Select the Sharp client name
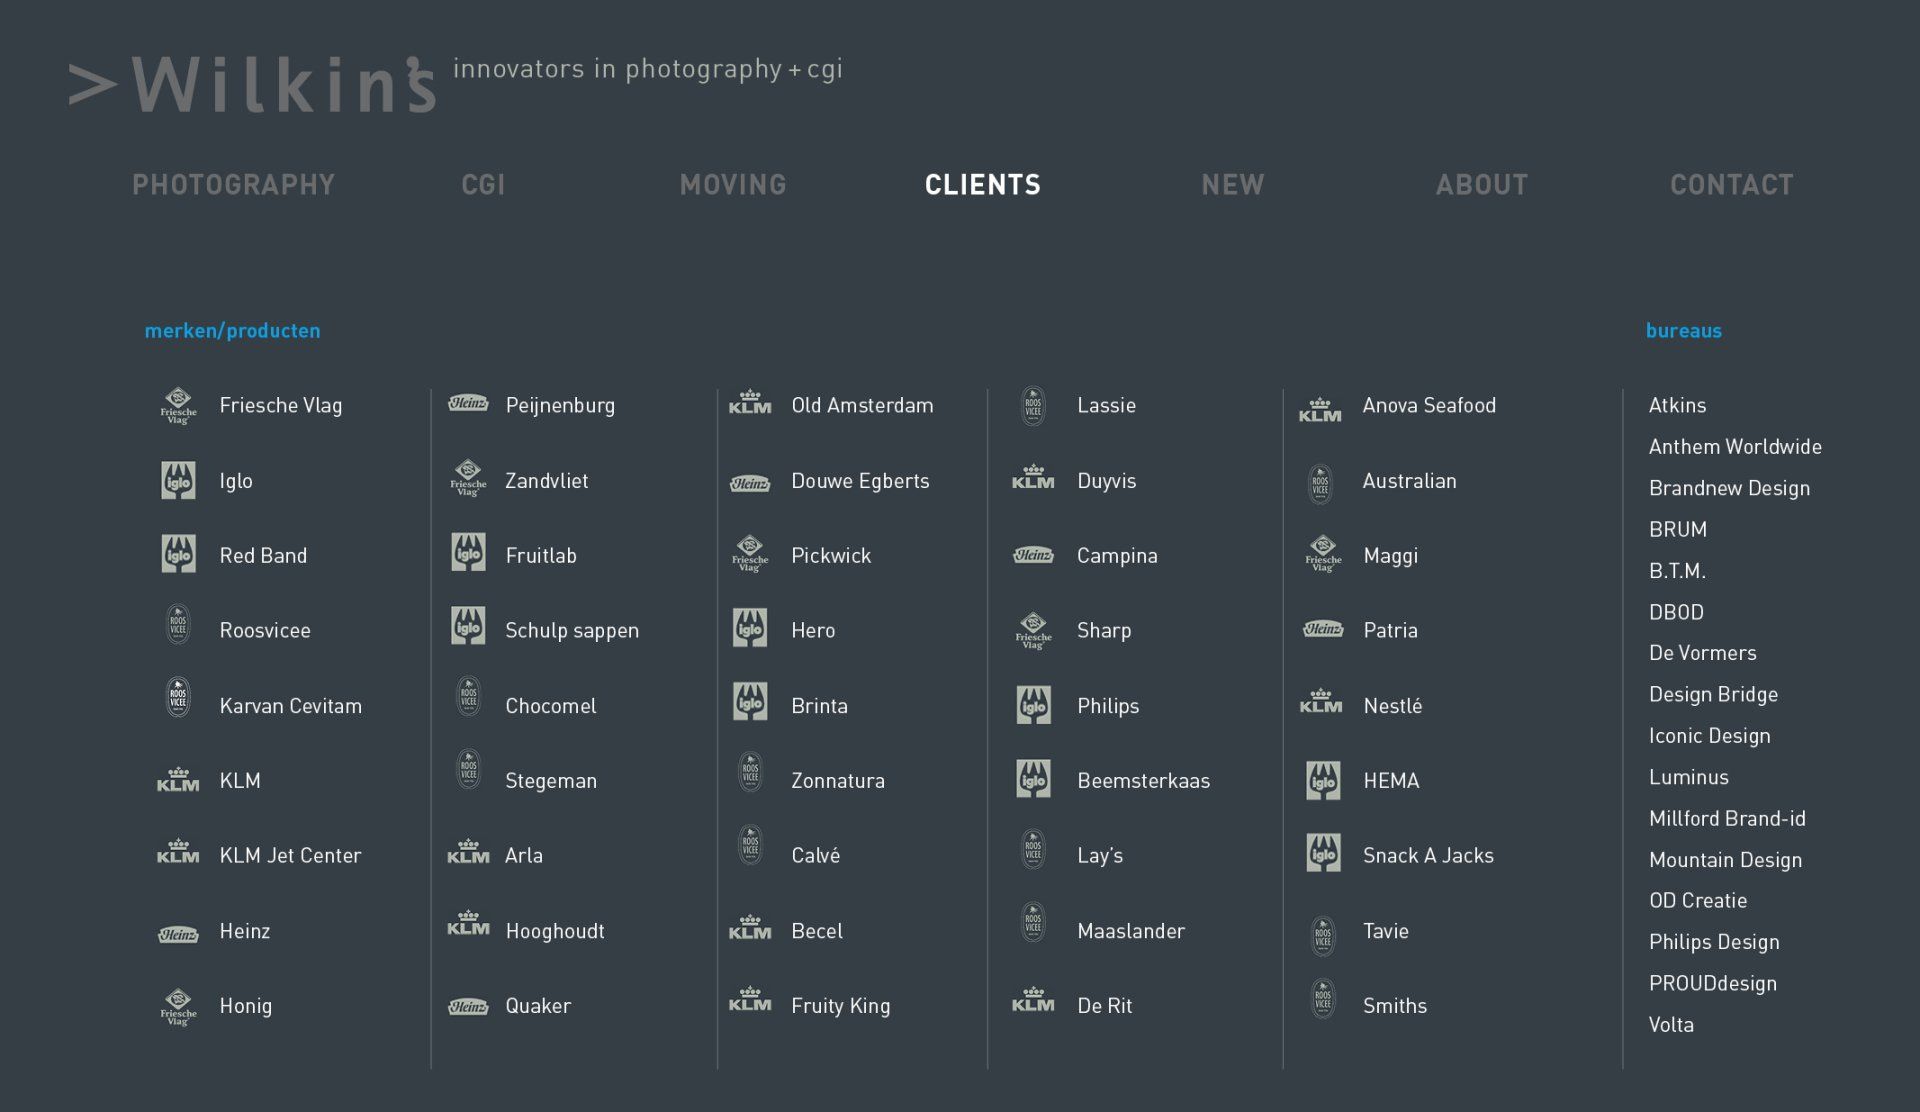Viewport: 1920px width, 1112px height. (1104, 631)
